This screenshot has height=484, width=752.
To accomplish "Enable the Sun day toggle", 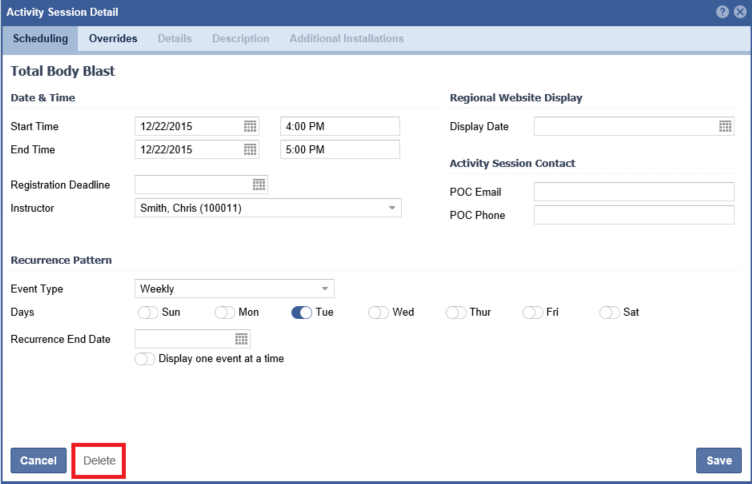I will pos(147,312).
